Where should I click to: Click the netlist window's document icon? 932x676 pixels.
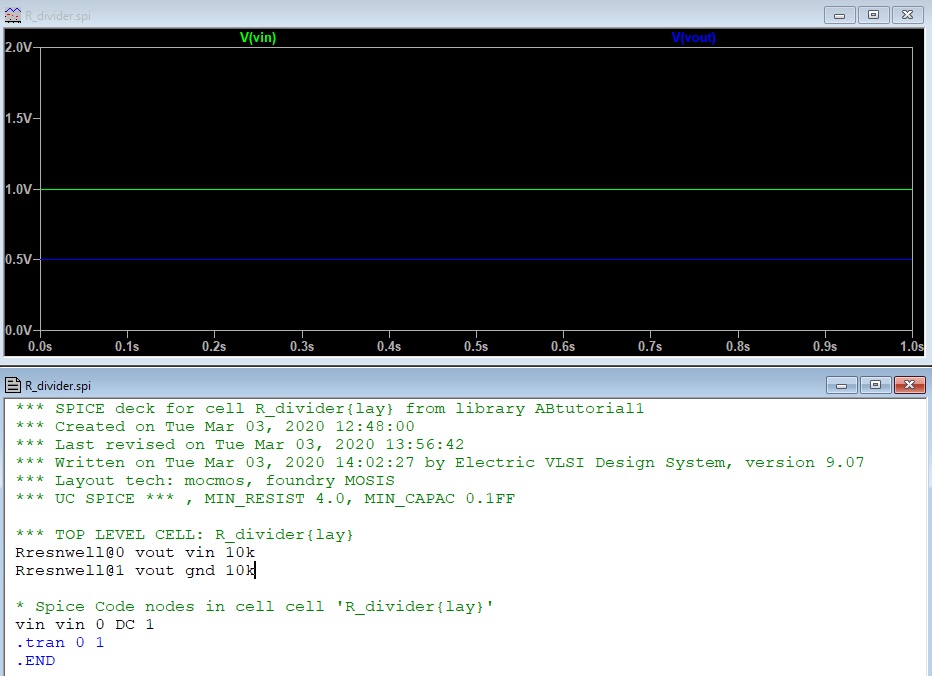tap(12, 385)
